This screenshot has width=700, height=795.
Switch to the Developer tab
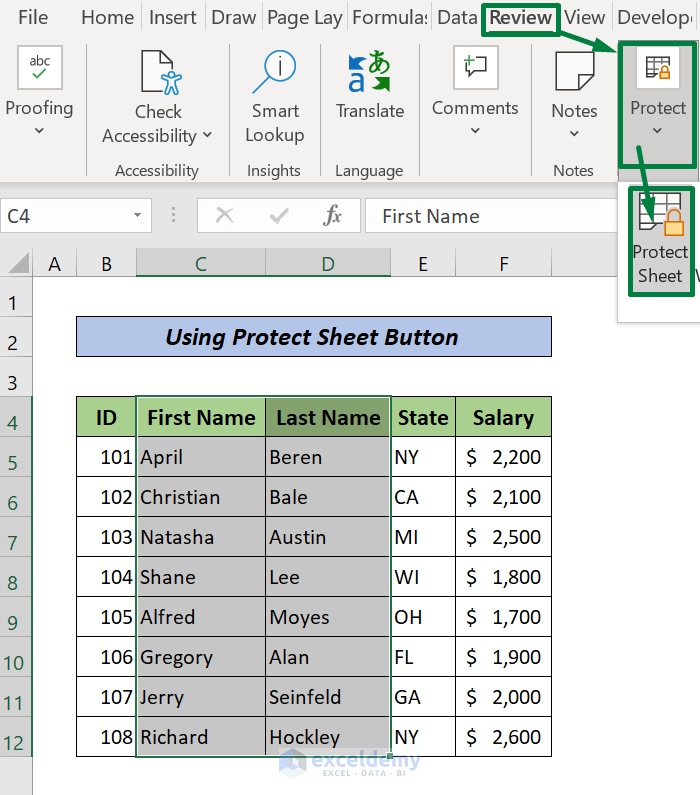pos(654,17)
